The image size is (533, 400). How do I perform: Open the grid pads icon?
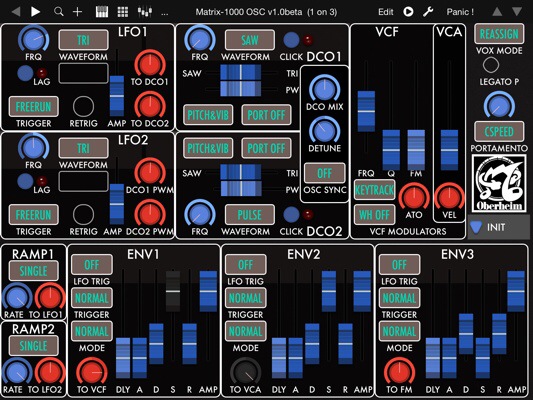click(x=123, y=12)
